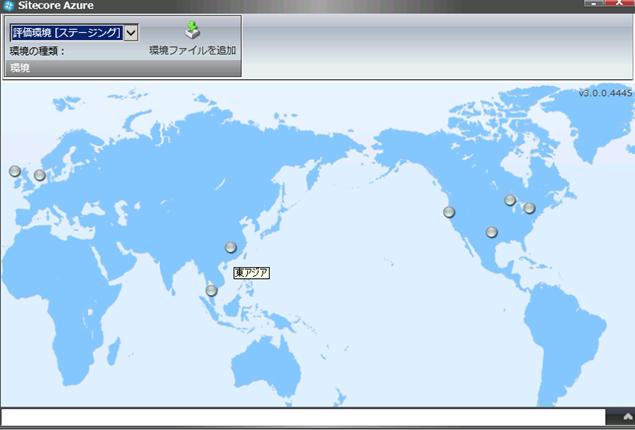
Task: Click the West US datacenter marker in California
Action: point(449,212)
